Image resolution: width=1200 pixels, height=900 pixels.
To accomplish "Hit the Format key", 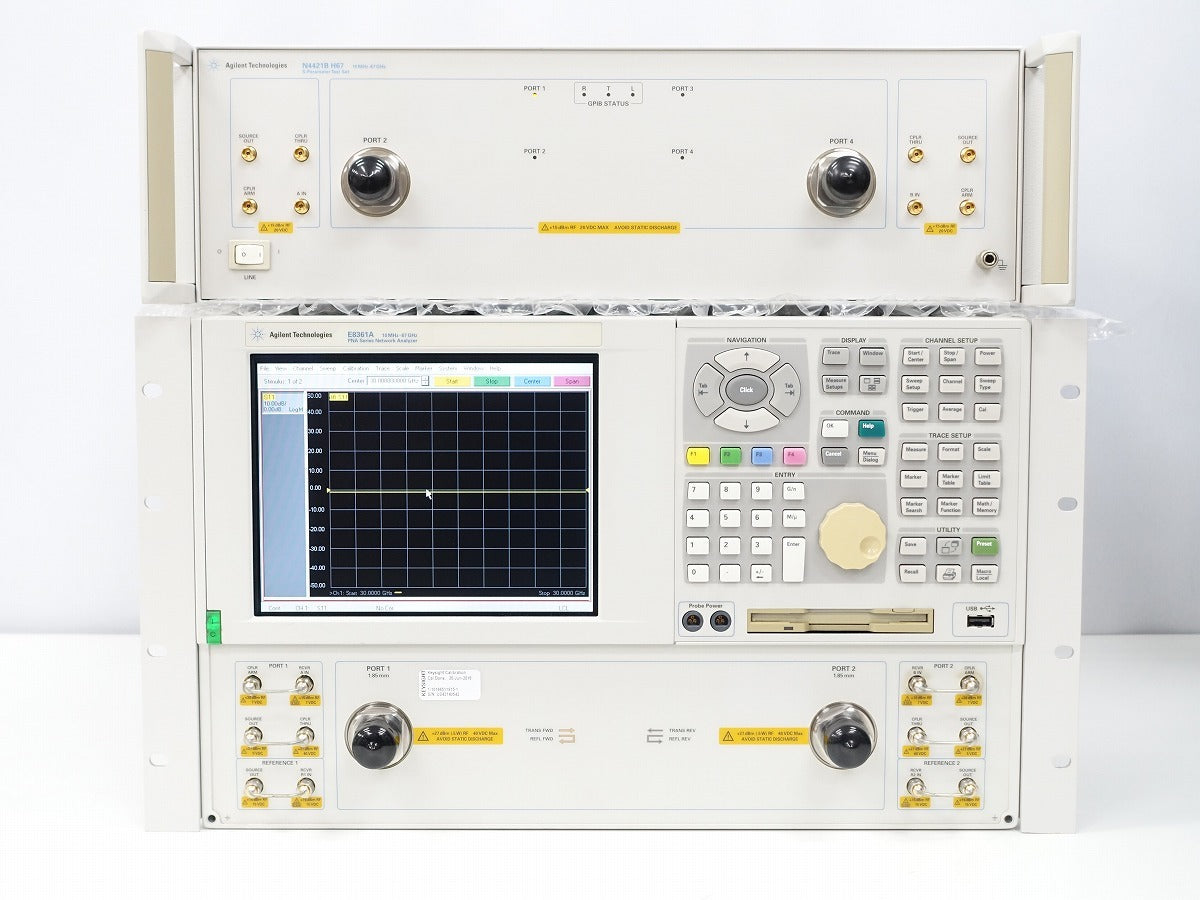I will coord(950,451).
